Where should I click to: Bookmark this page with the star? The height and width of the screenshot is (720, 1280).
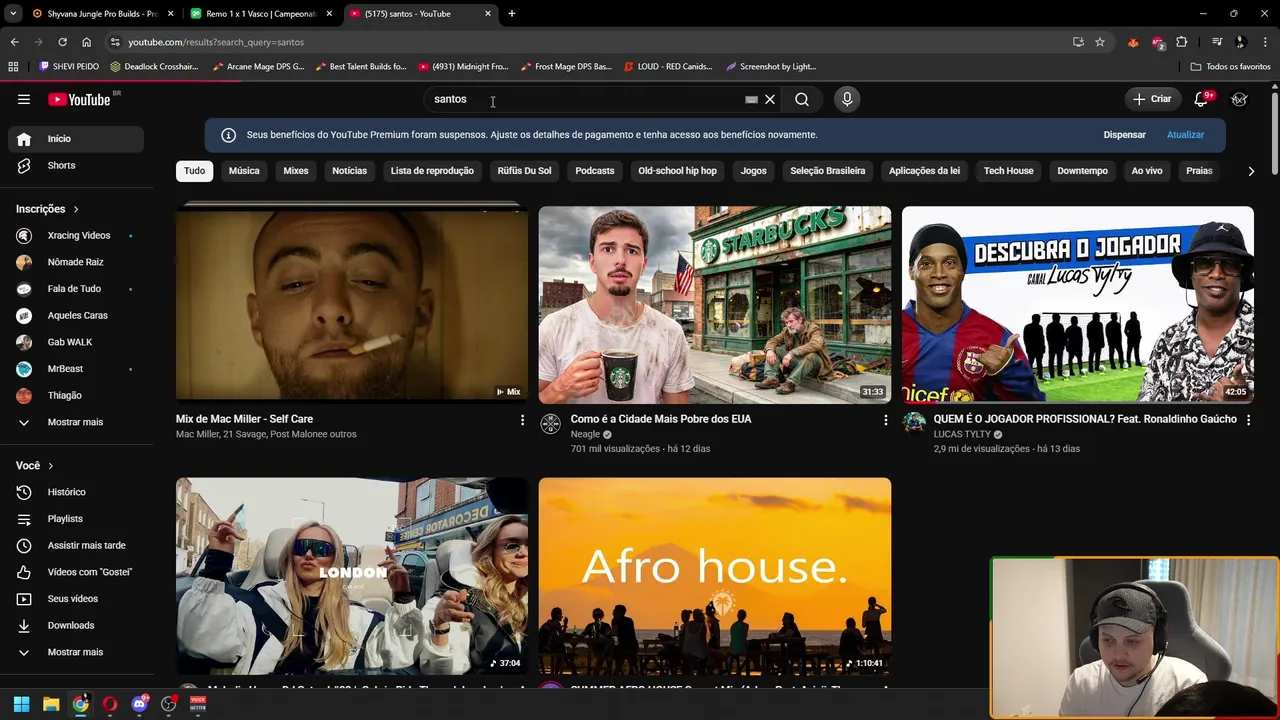pos(1100,42)
